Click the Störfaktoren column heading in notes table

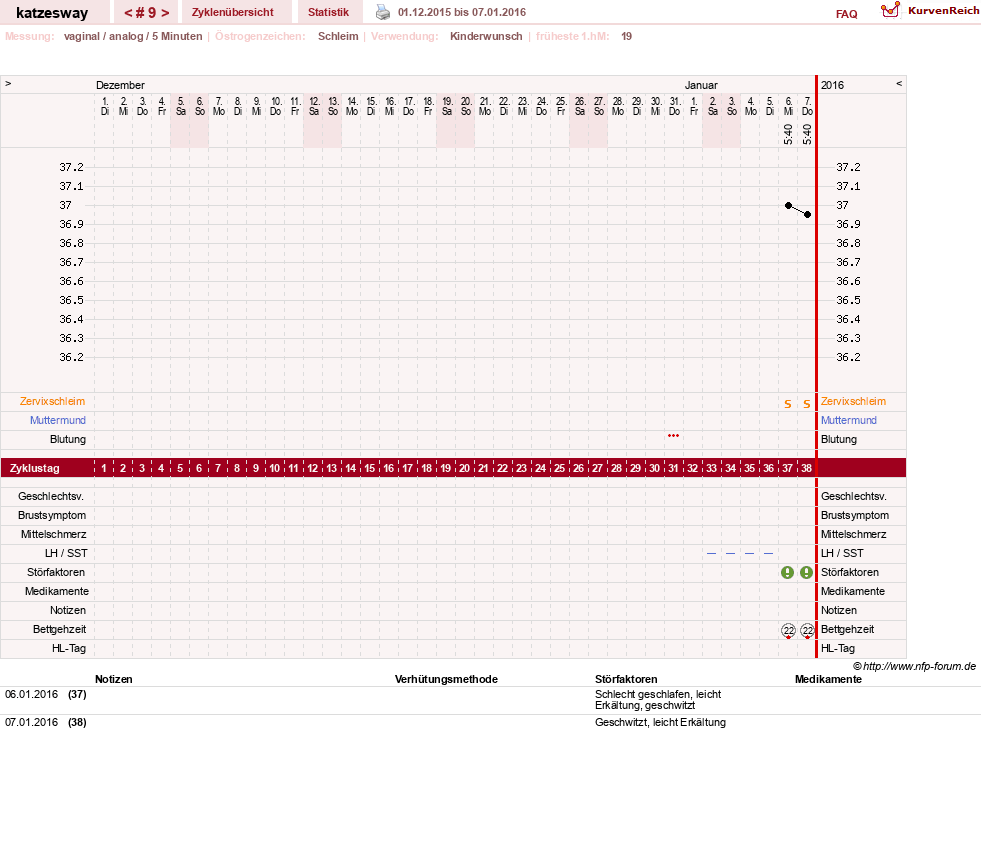(x=626, y=679)
